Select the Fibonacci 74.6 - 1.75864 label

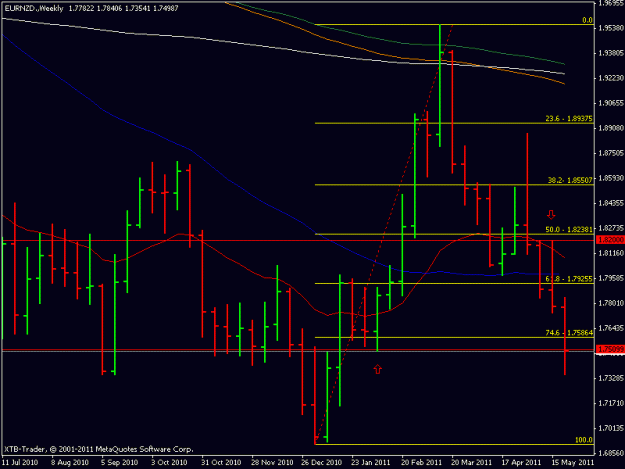[x=569, y=333]
